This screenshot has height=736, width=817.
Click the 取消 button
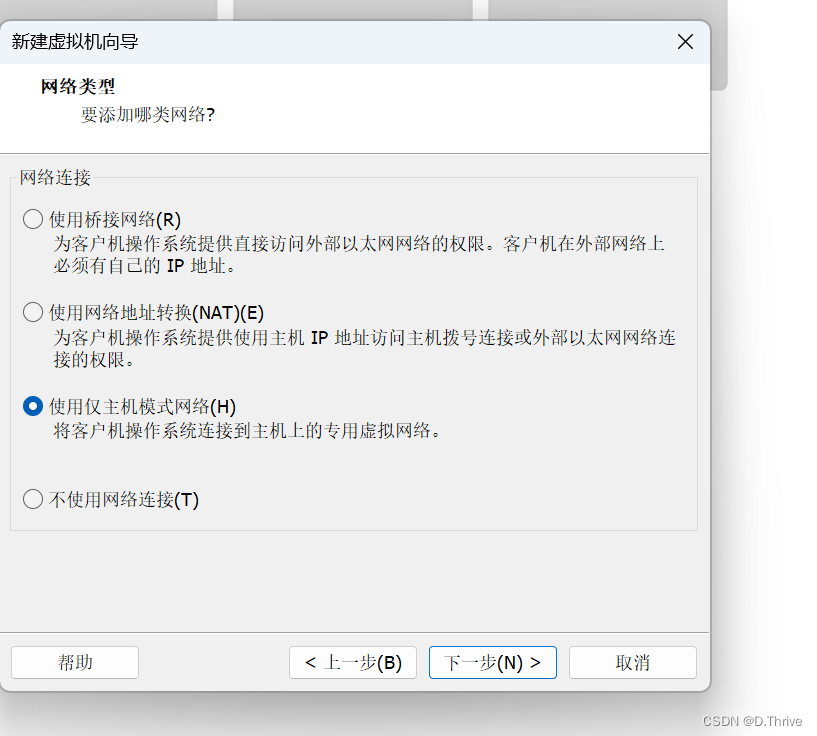(x=632, y=662)
